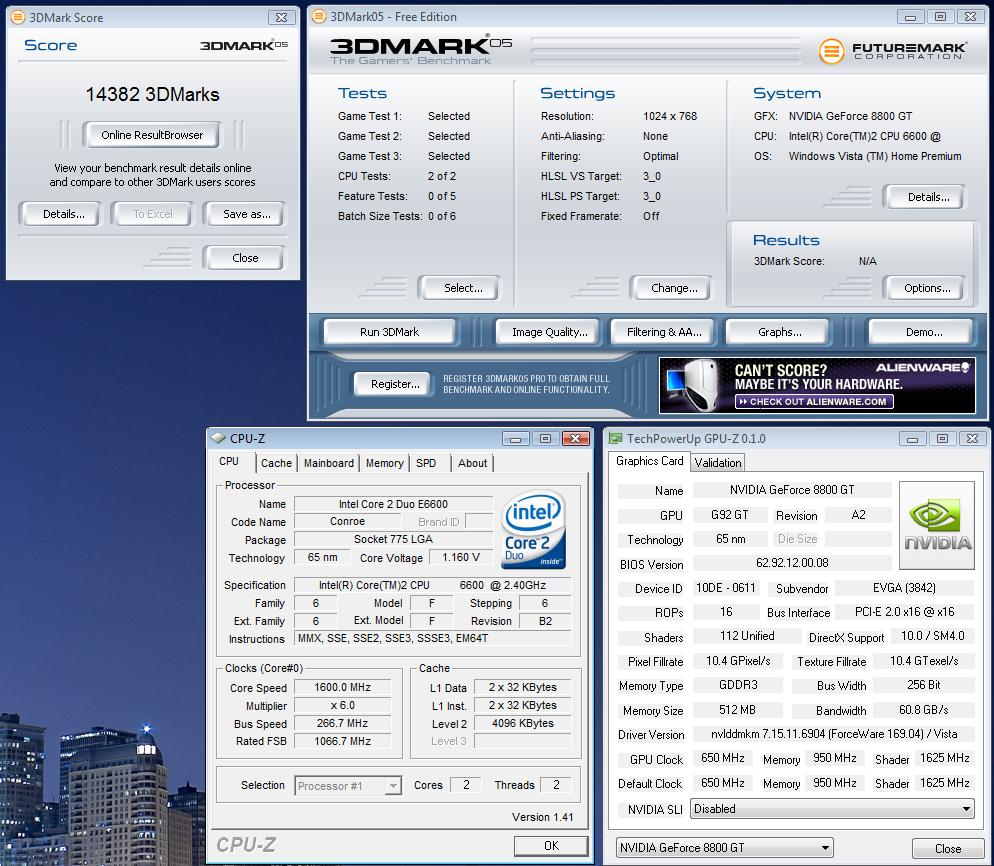994x866 pixels.
Task: Open Filtering & AA tool
Action: (x=664, y=332)
